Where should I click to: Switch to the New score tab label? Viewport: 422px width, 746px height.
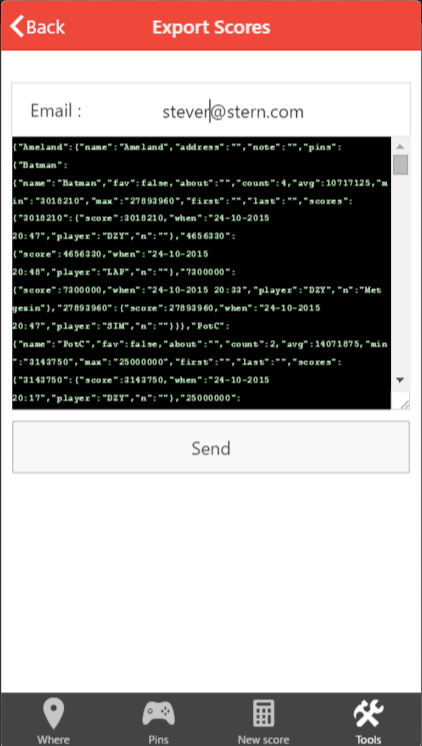click(x=263, y=739)
